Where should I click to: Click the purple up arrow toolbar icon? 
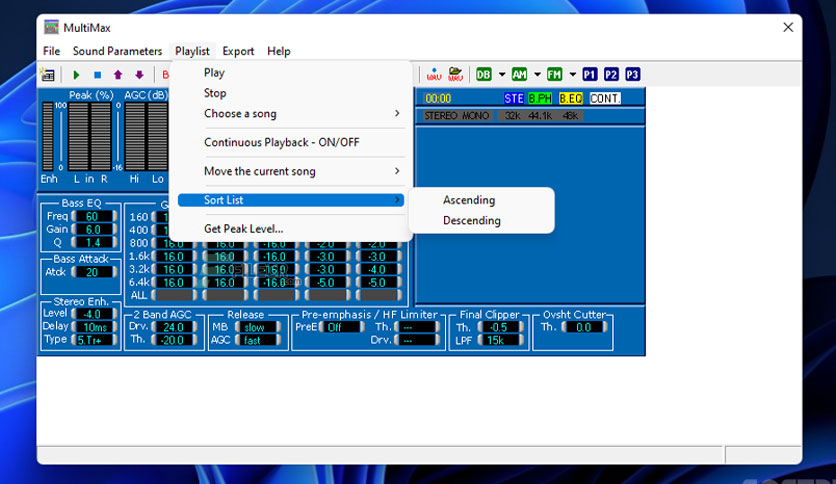point(118,75)
